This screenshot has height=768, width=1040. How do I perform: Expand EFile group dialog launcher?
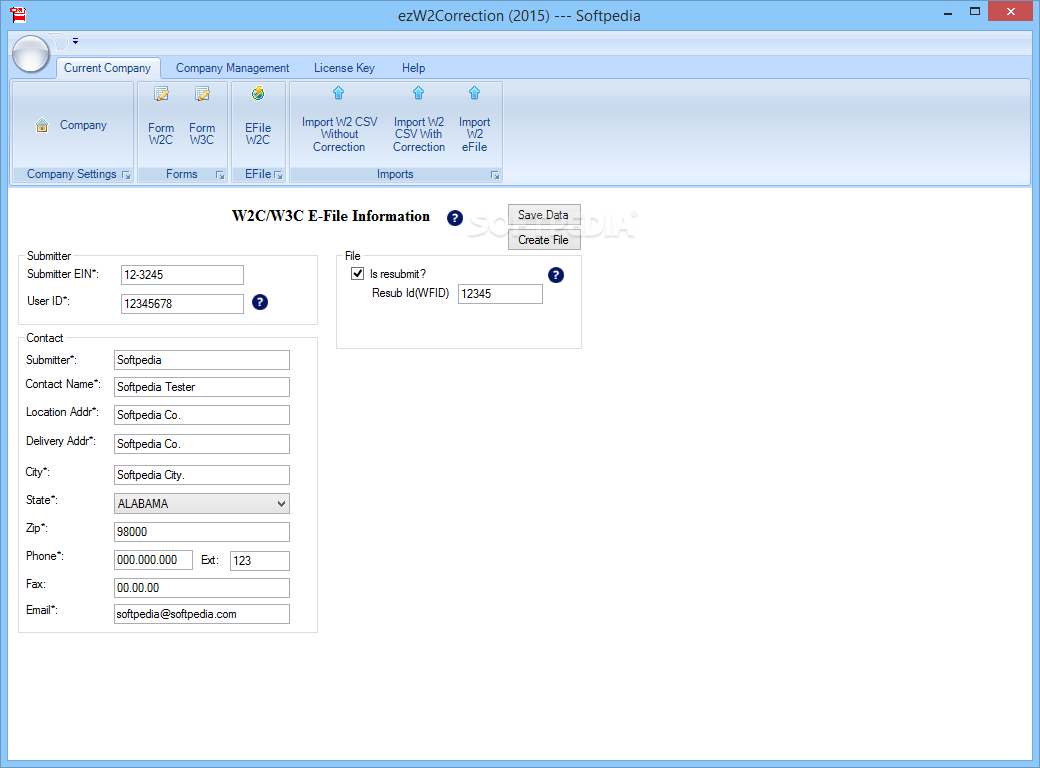pos(278,175)
